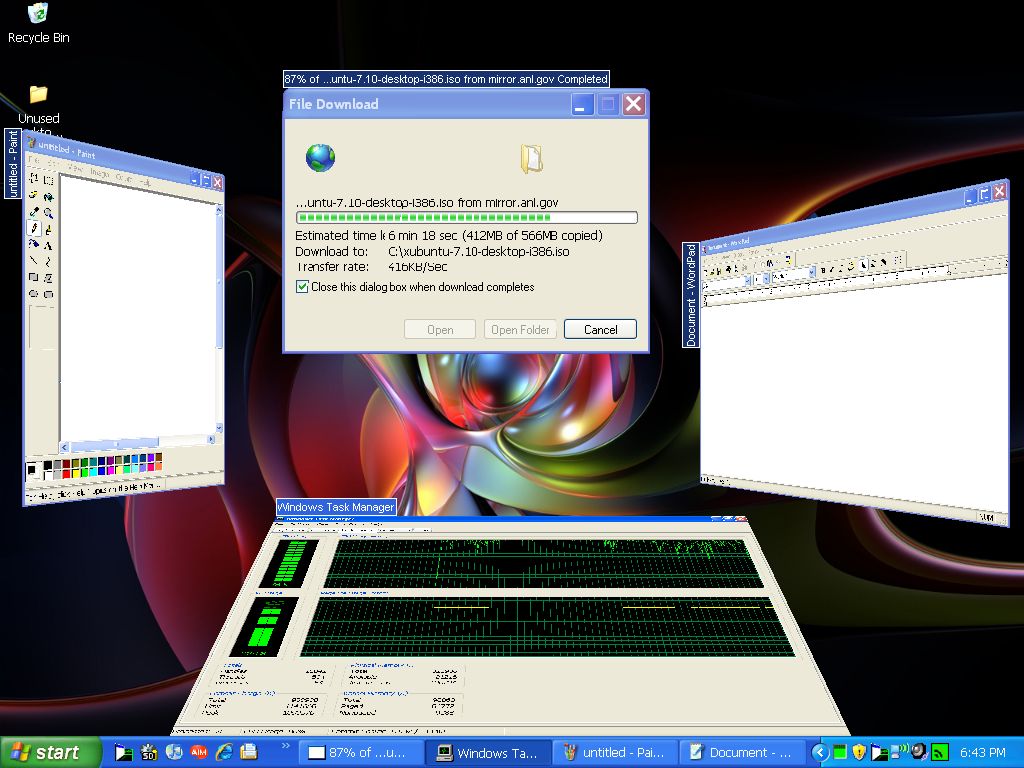The height and width of the screenshot is (768, 1024).
Task: Switch to Document - WordPad taskbar button
Action: tap(743, 752)
